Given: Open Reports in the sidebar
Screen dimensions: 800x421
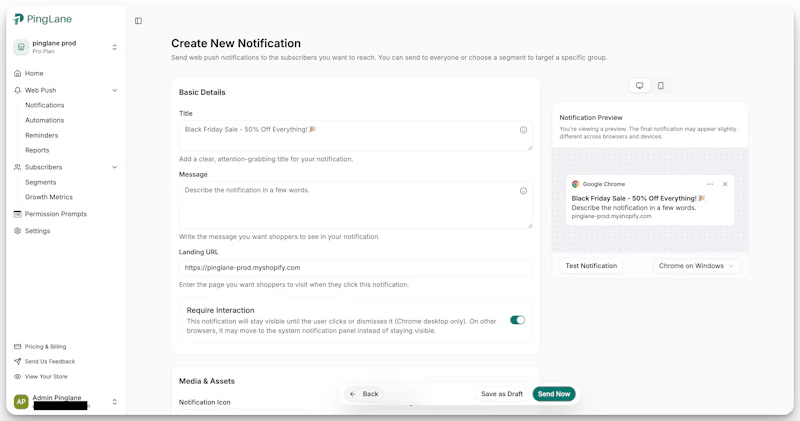Looking at the screenshot, I should [37, 151].
